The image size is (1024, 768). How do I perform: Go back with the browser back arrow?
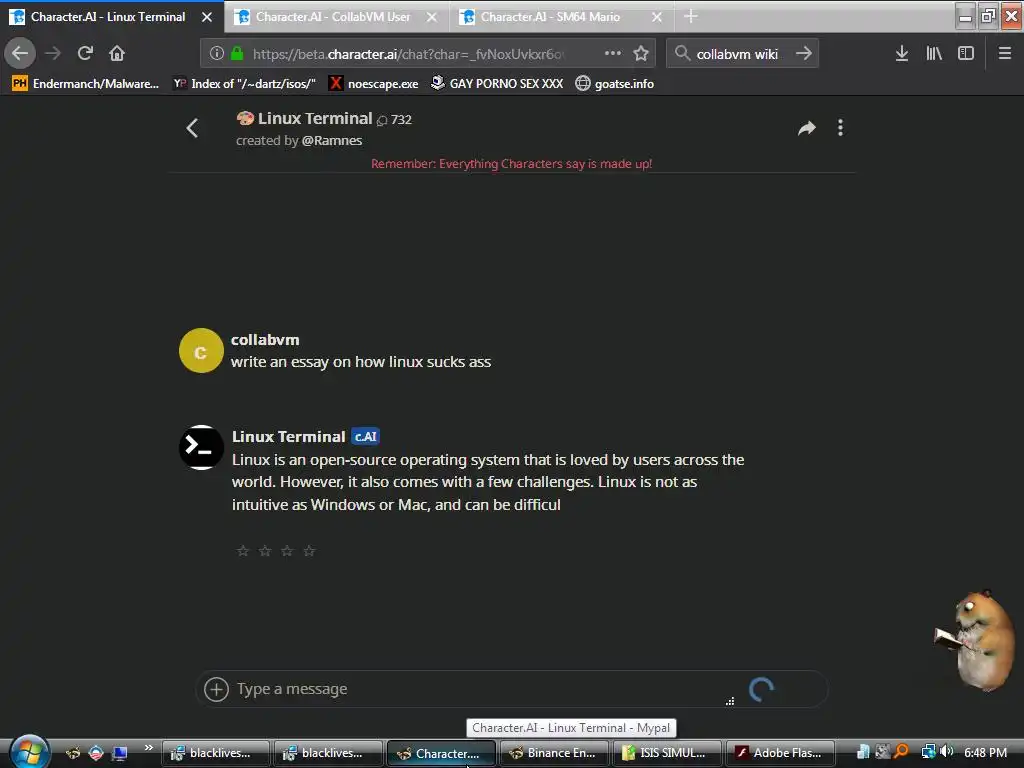[20, 53]
